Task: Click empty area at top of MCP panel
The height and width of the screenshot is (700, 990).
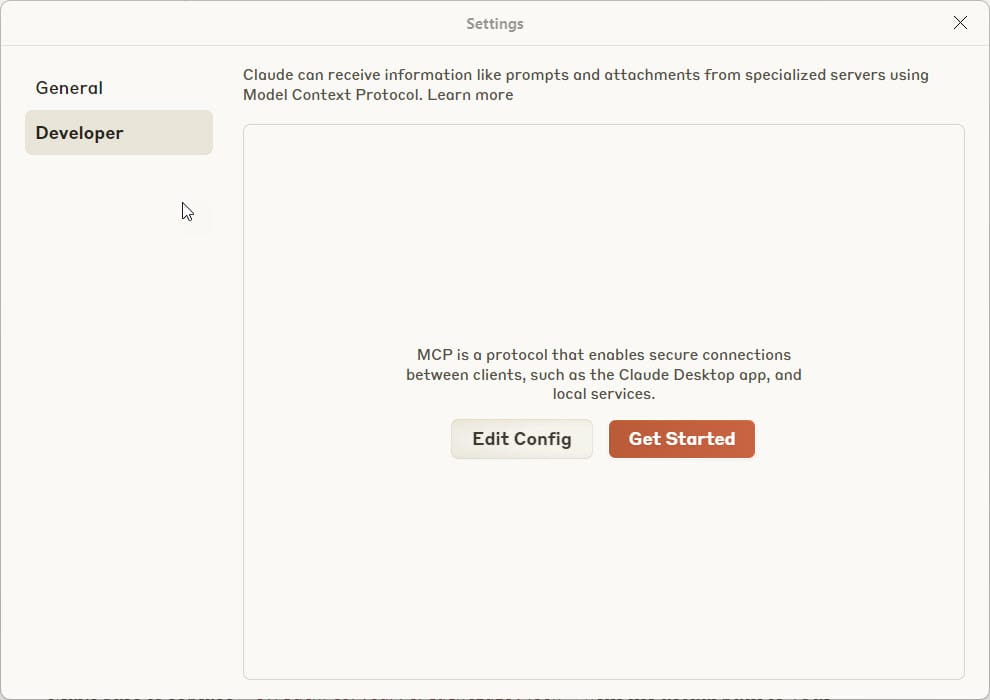Action: coord(603,200)
